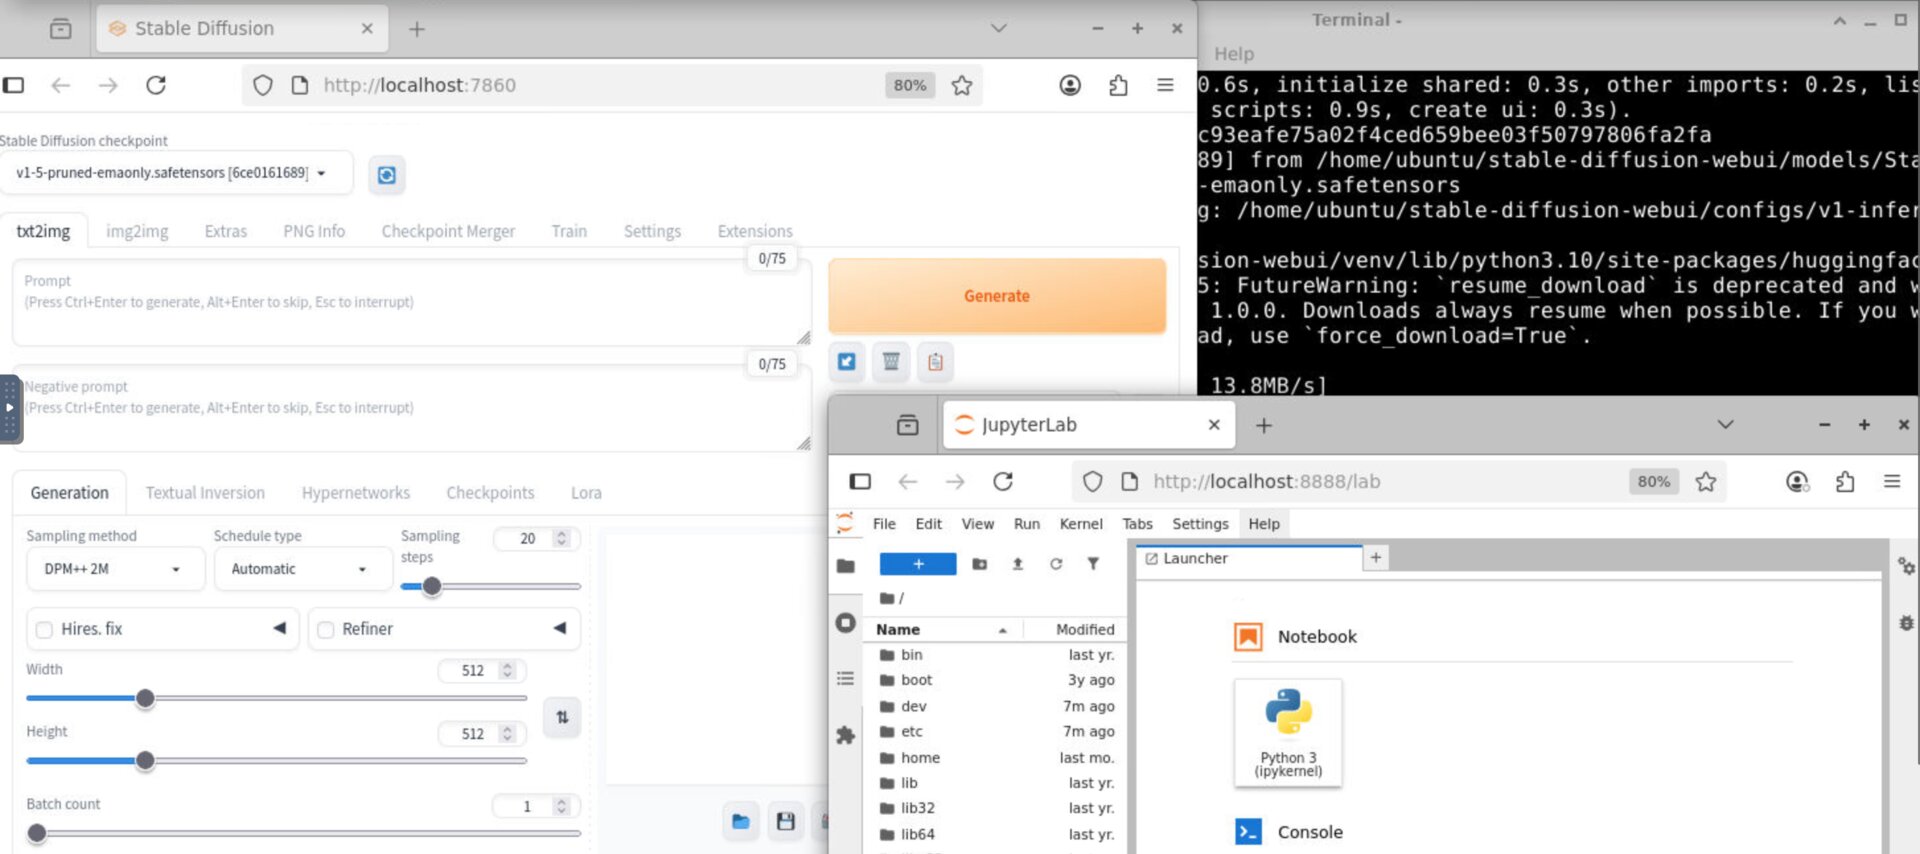Screen dimensions: 1920x854
Task: Switch to the img2img tab
Action: pyautogui.click(x=137, y=231)
